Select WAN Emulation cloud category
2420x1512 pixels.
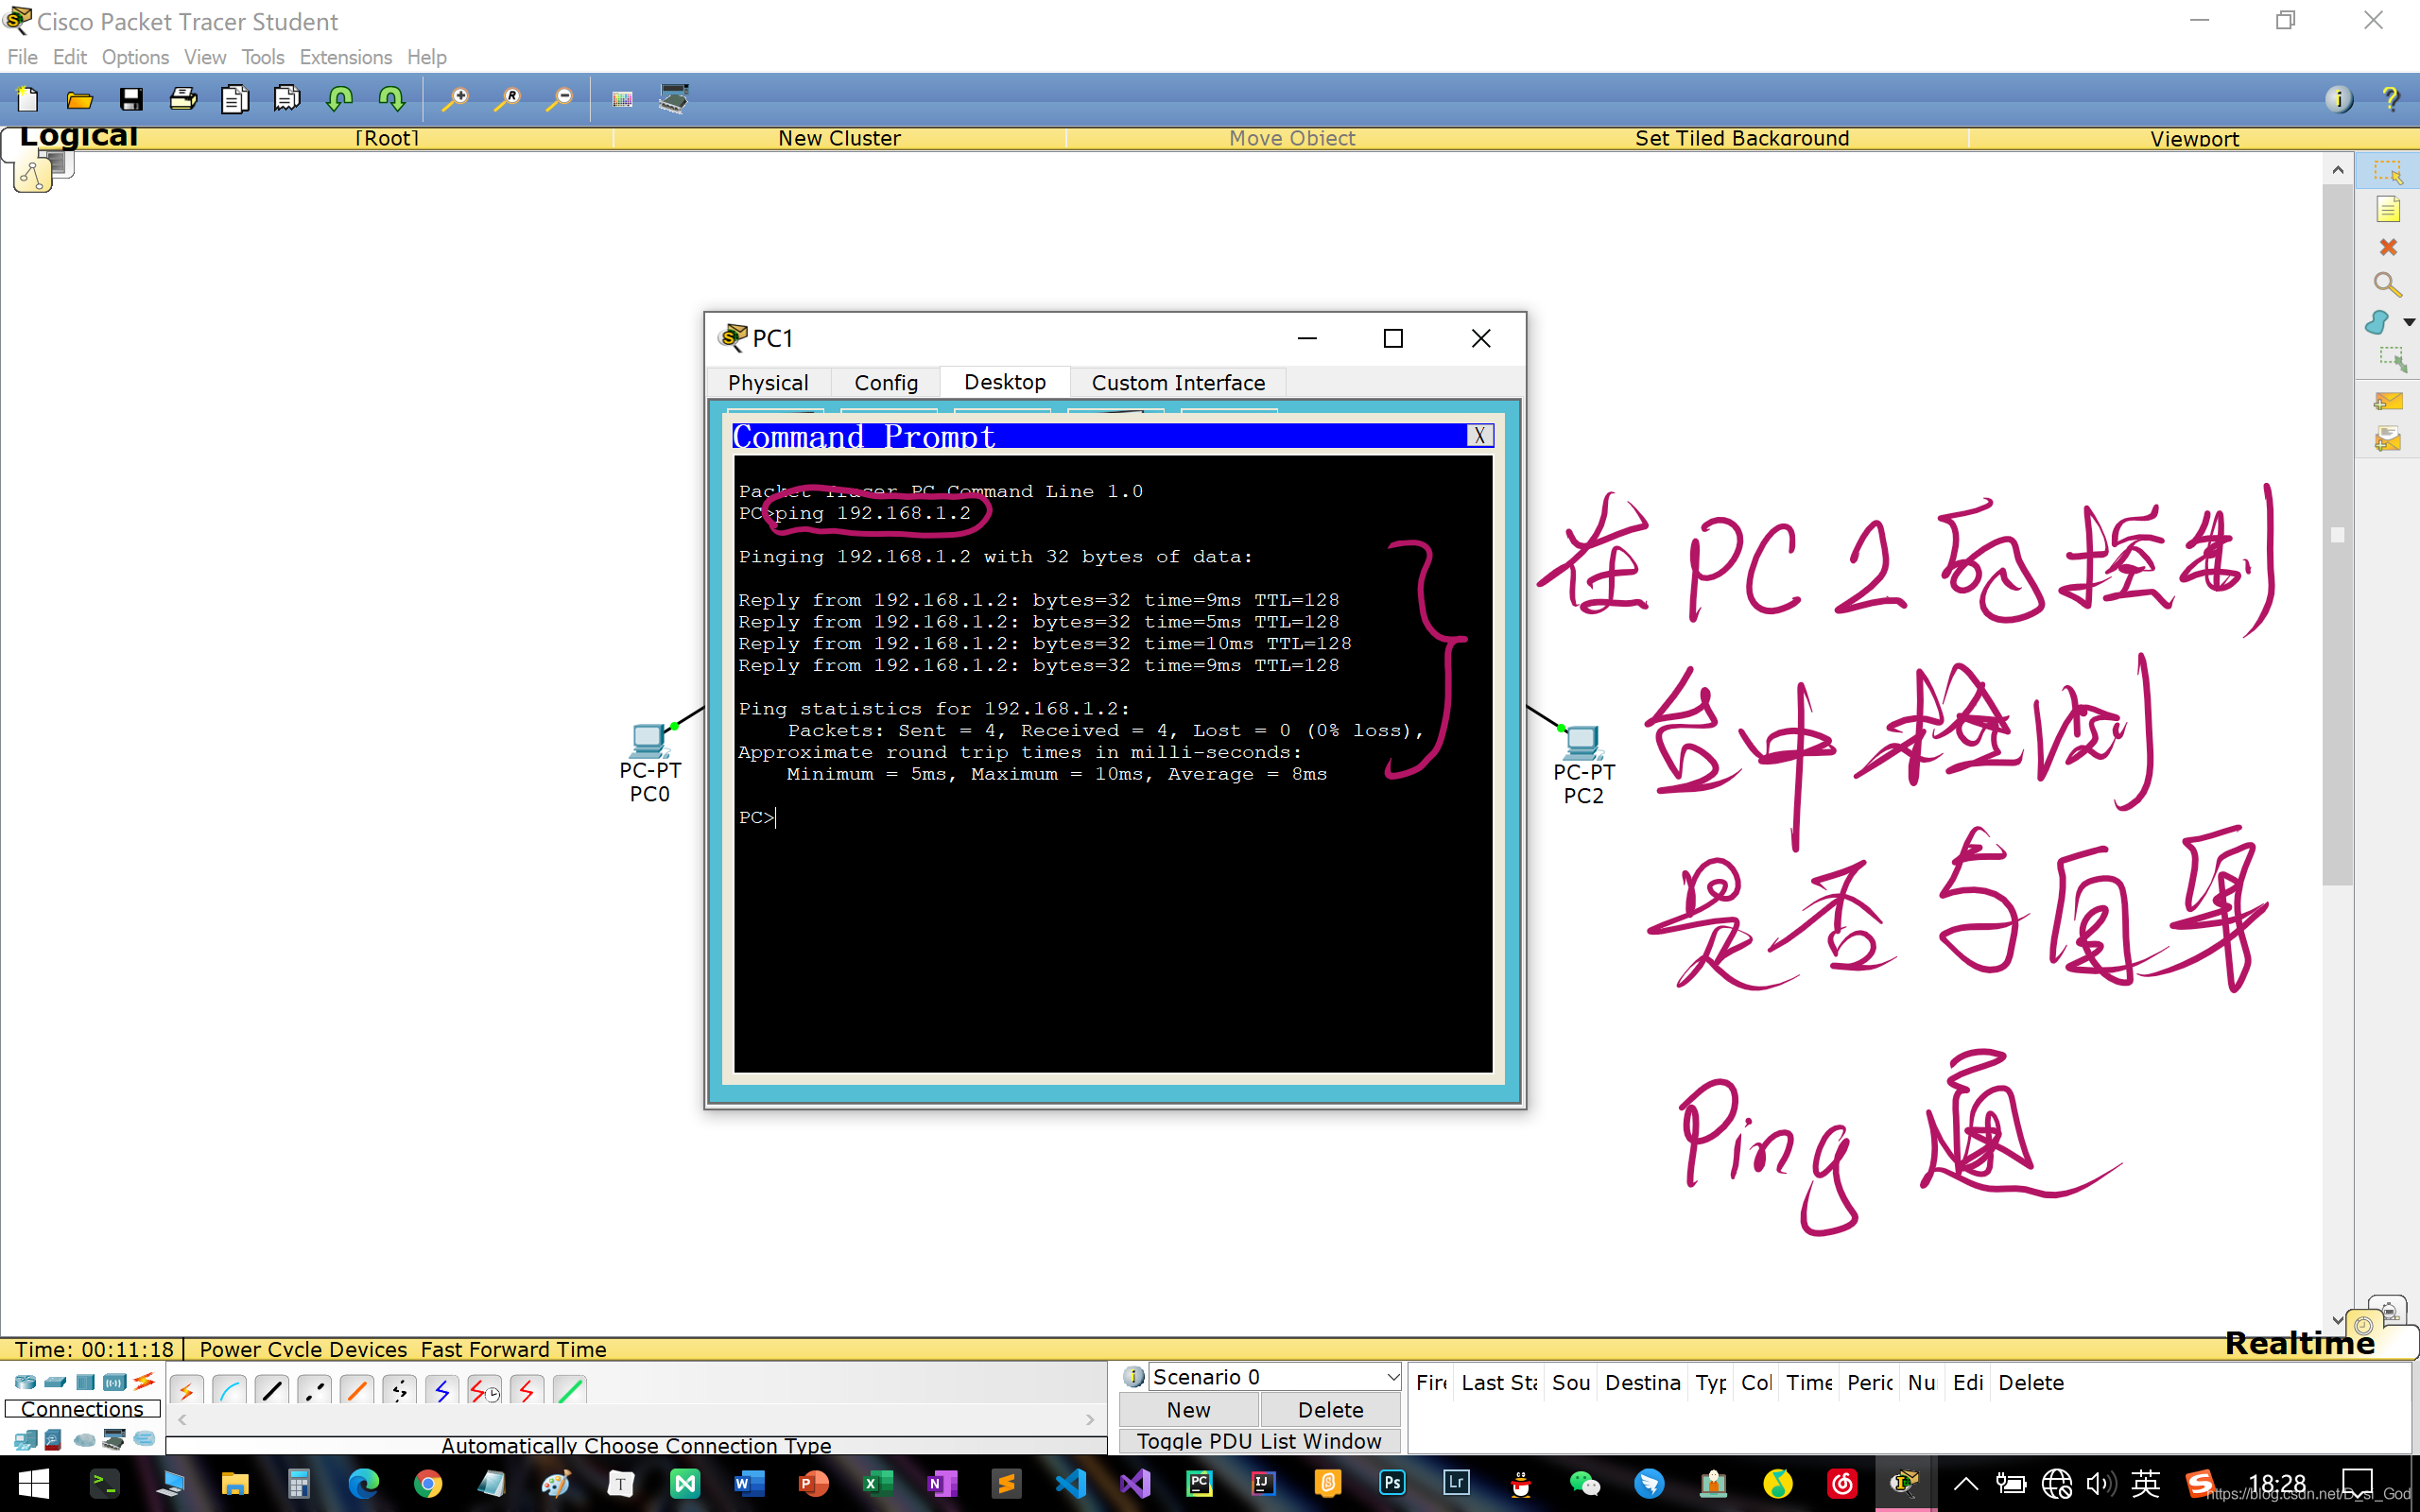[85, 1440]
